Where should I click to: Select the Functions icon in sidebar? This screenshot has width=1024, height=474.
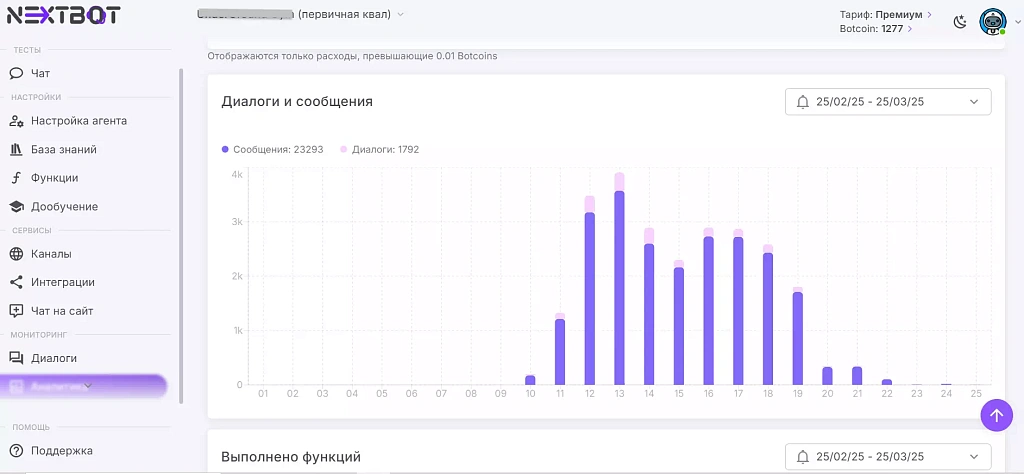tap(16, 178)
